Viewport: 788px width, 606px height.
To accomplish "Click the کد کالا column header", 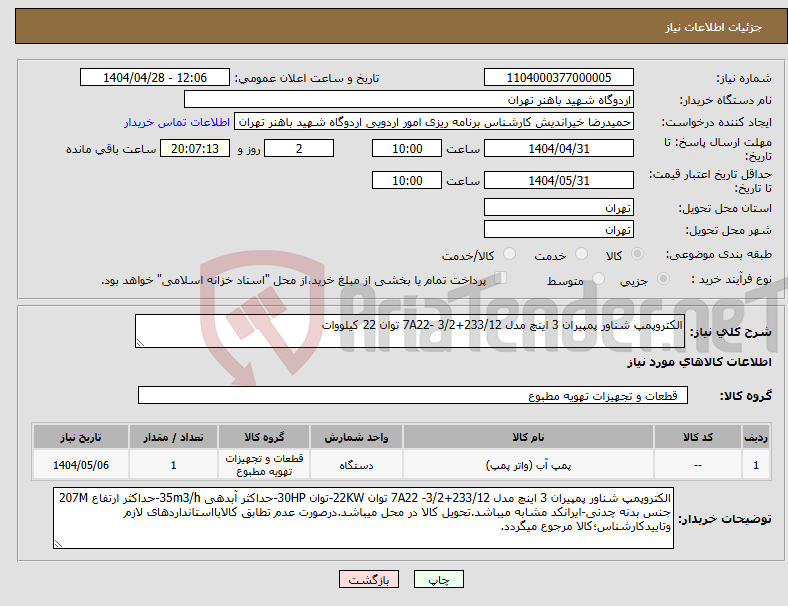I will click(698, 437).
